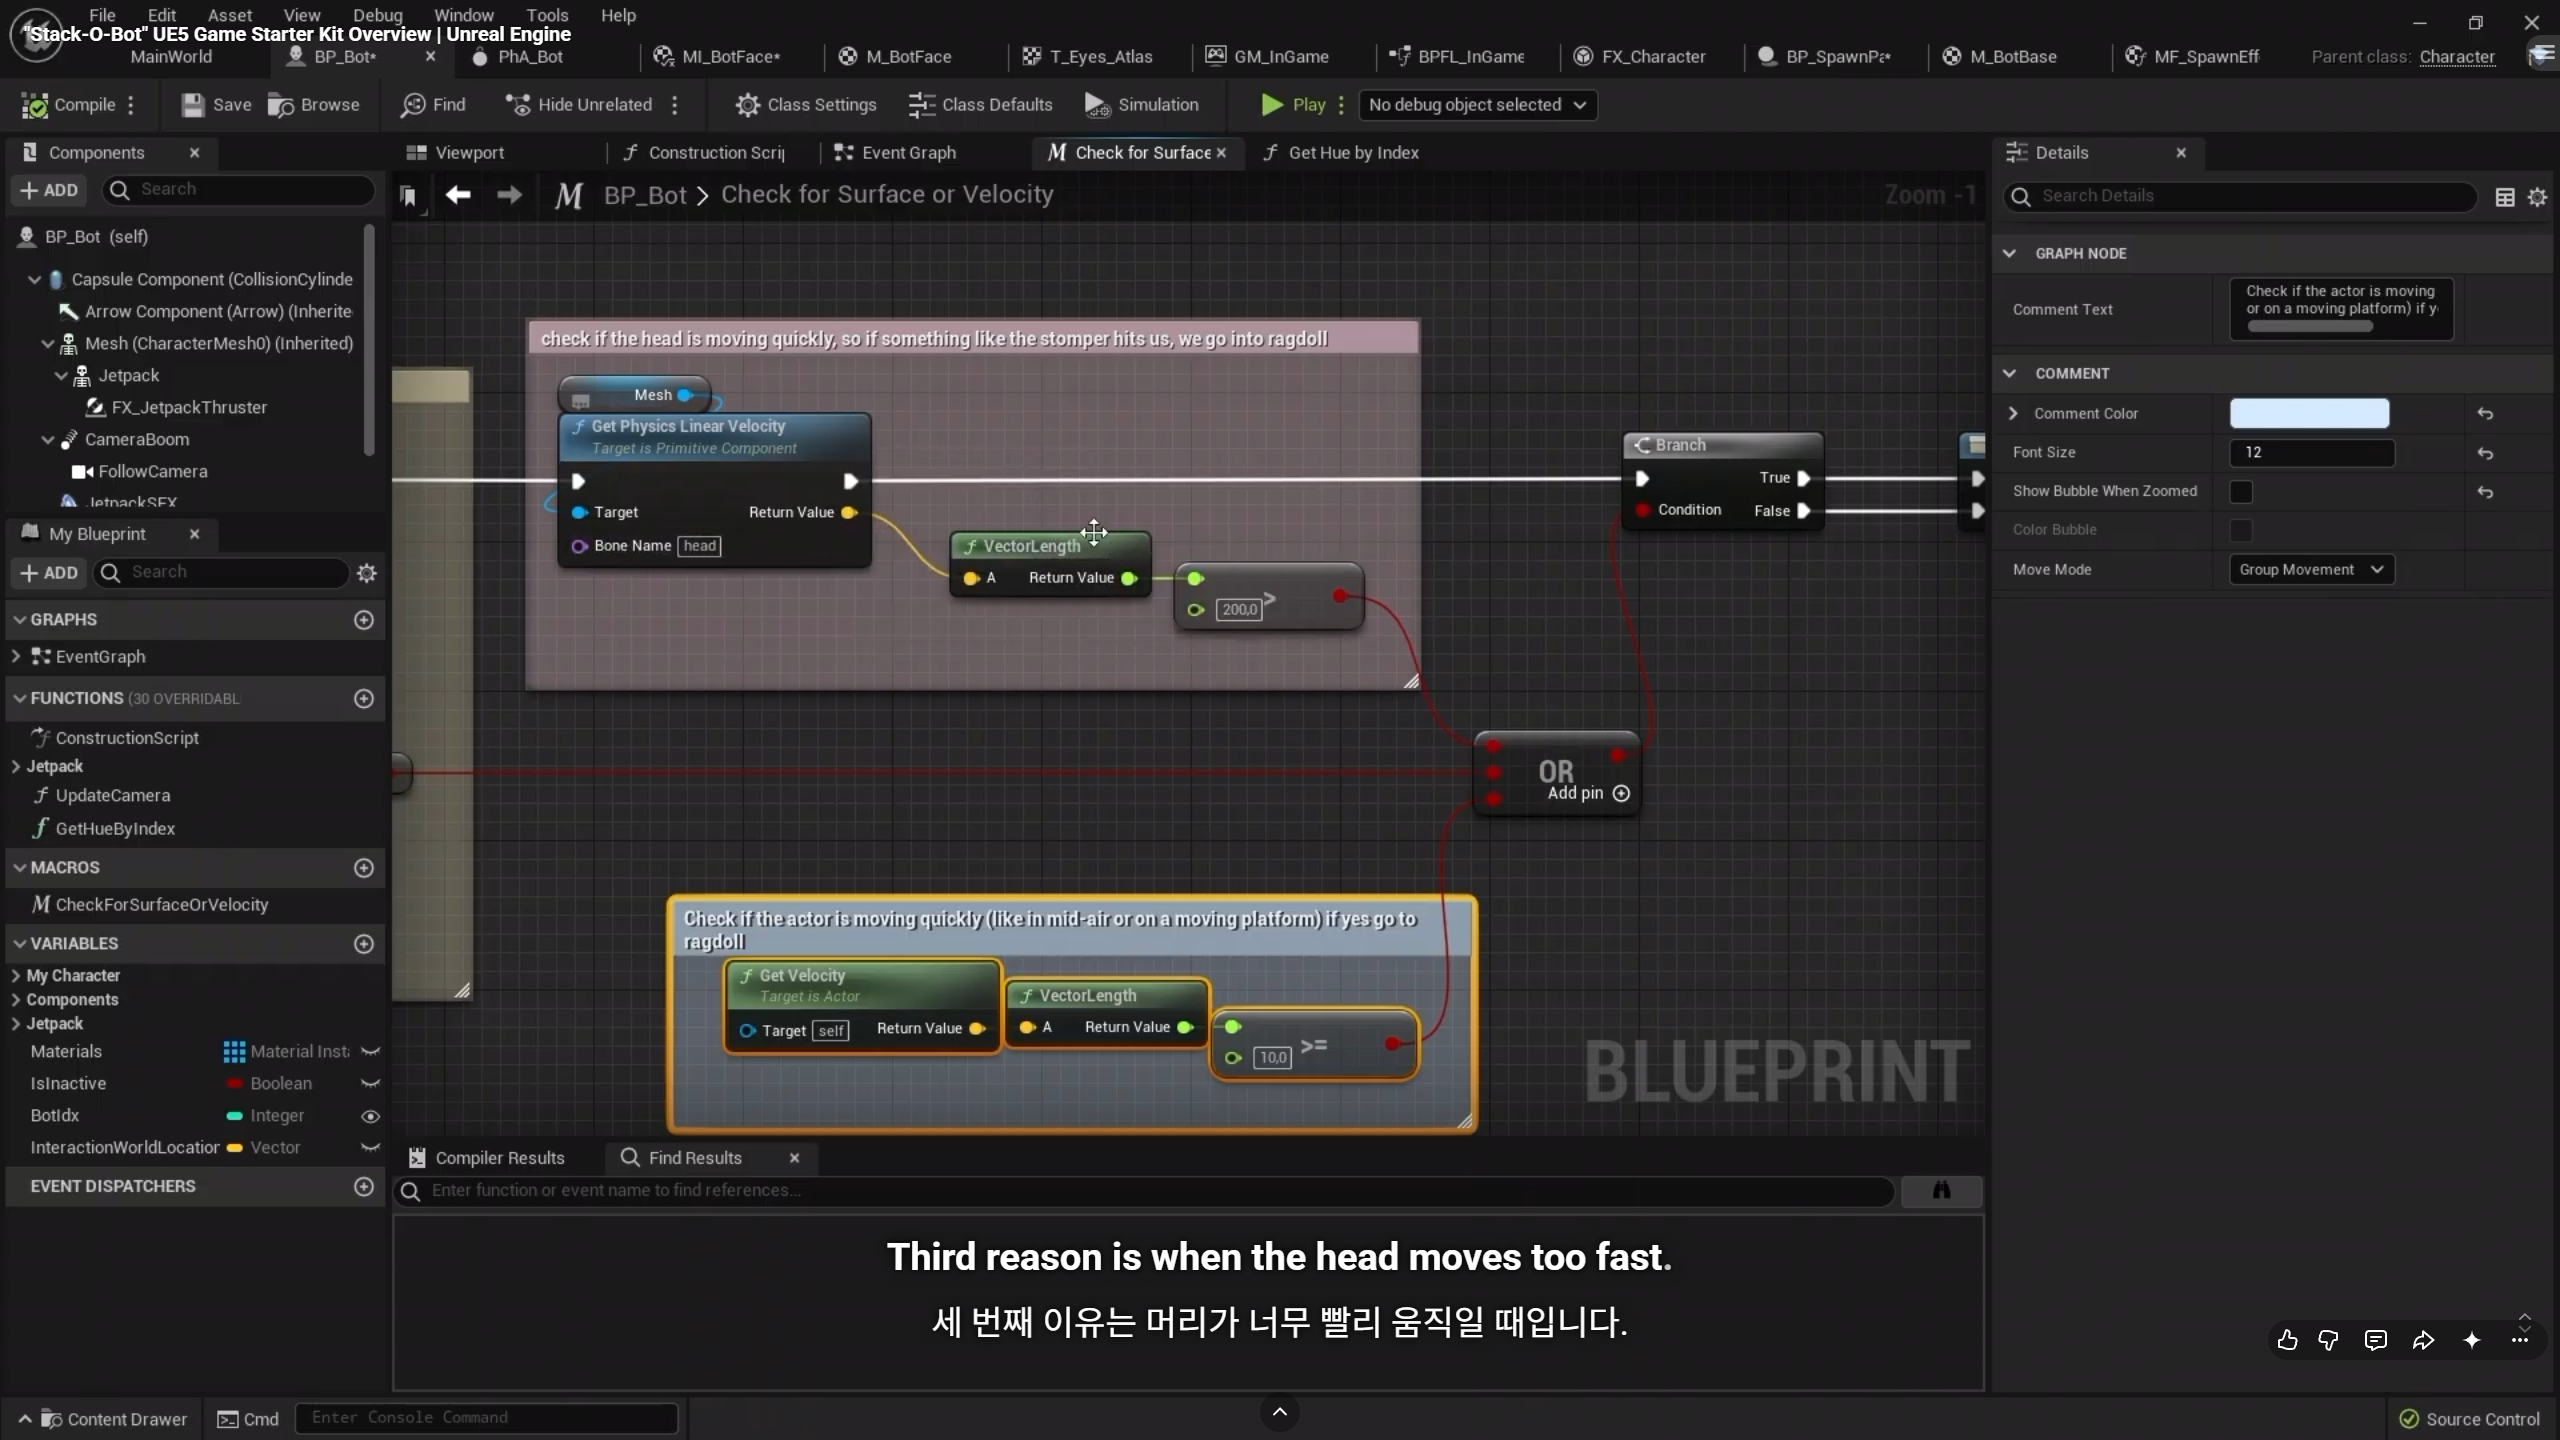Viewport: 2560px width, 1440px height.
Task: Open the File menu
Action: coord(102,15)
